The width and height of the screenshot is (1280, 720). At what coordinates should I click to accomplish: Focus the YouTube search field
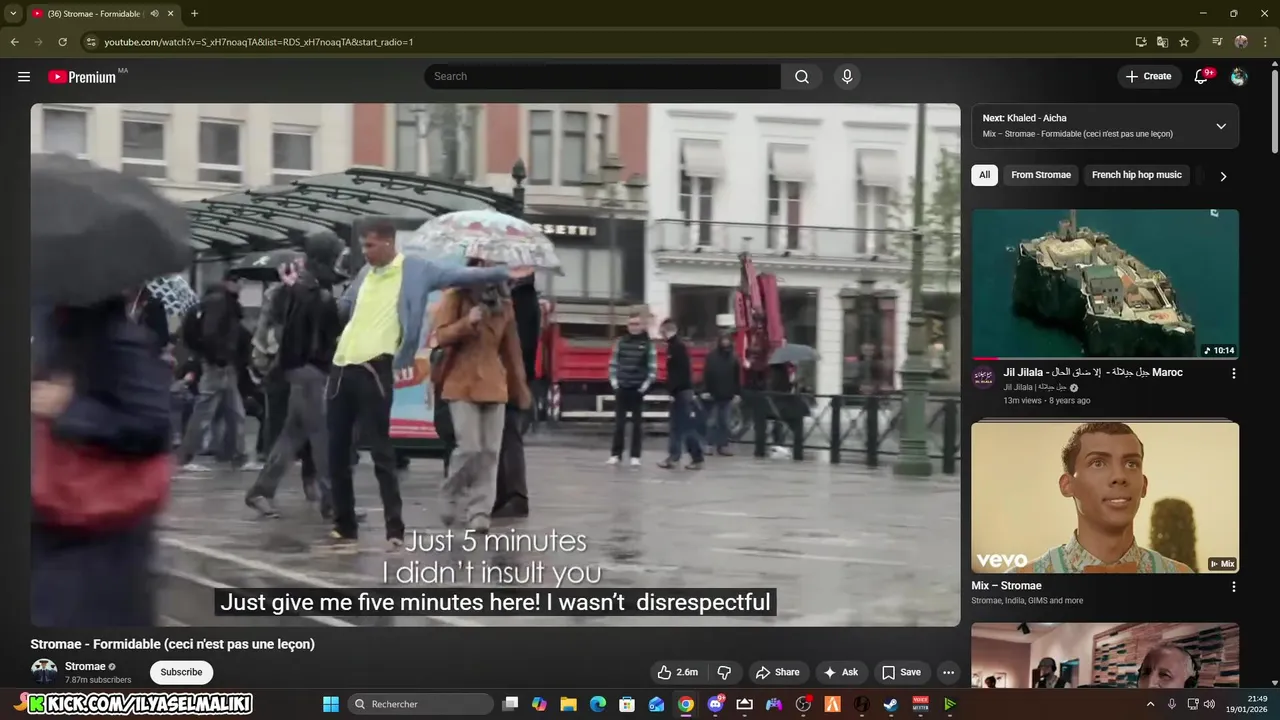(x=602, y=76)
